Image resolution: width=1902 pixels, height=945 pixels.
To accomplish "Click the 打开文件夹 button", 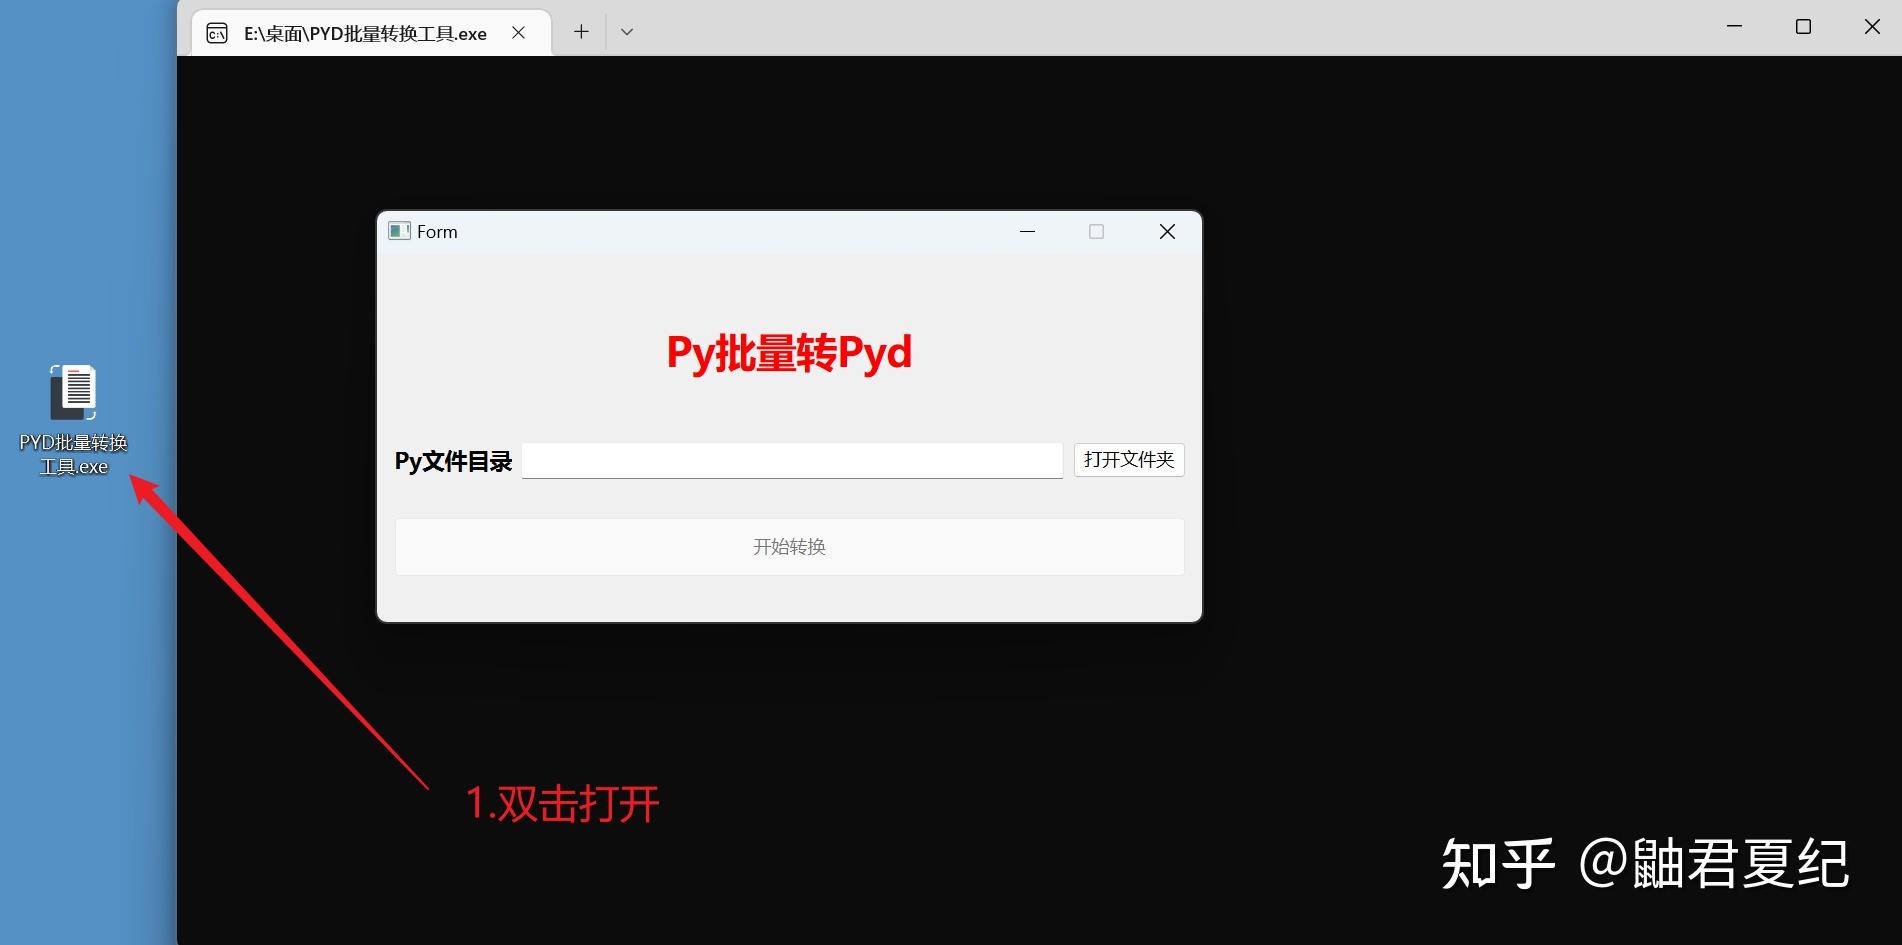I will tap(1128, 460).
